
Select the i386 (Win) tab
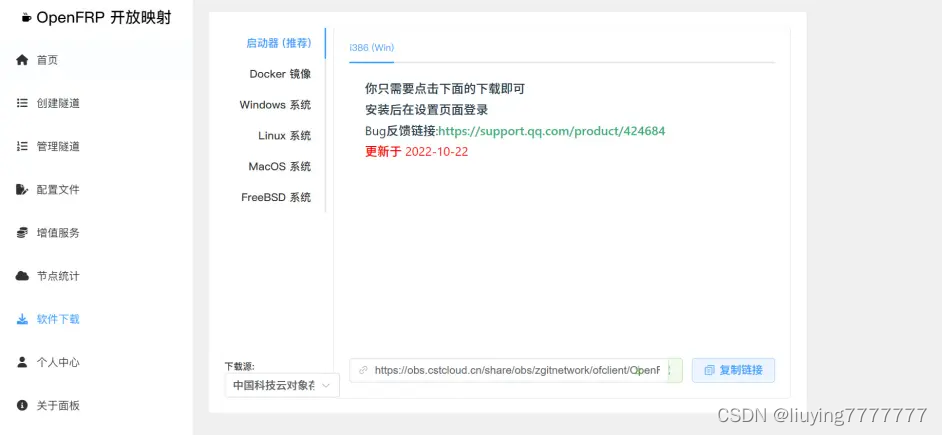371,47
